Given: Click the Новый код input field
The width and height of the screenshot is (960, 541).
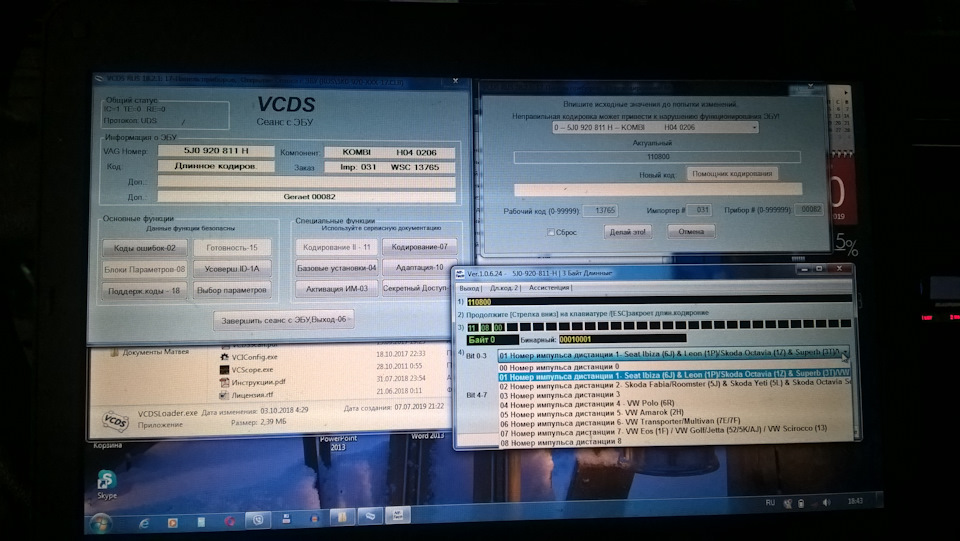Looking at the screenshot, I should click(658, 190).
